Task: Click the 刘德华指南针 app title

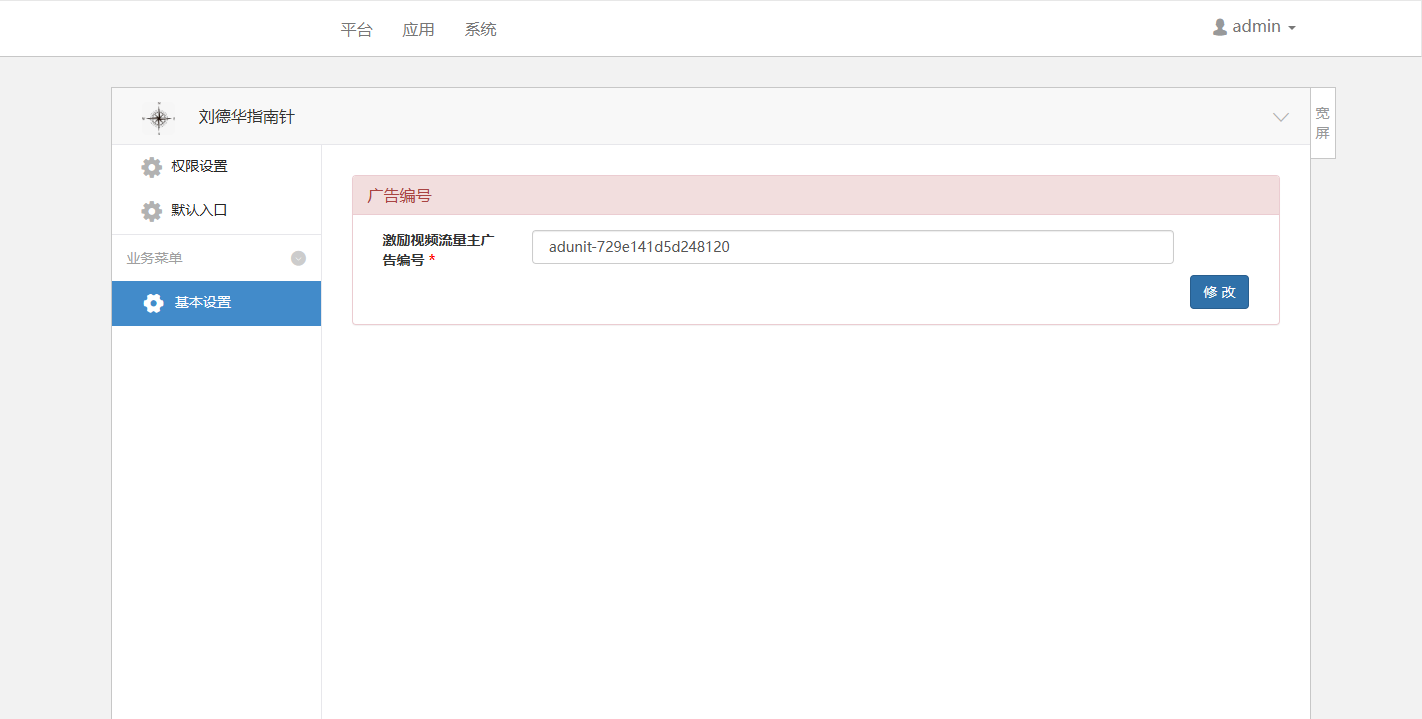Action: tap(246, 117)
